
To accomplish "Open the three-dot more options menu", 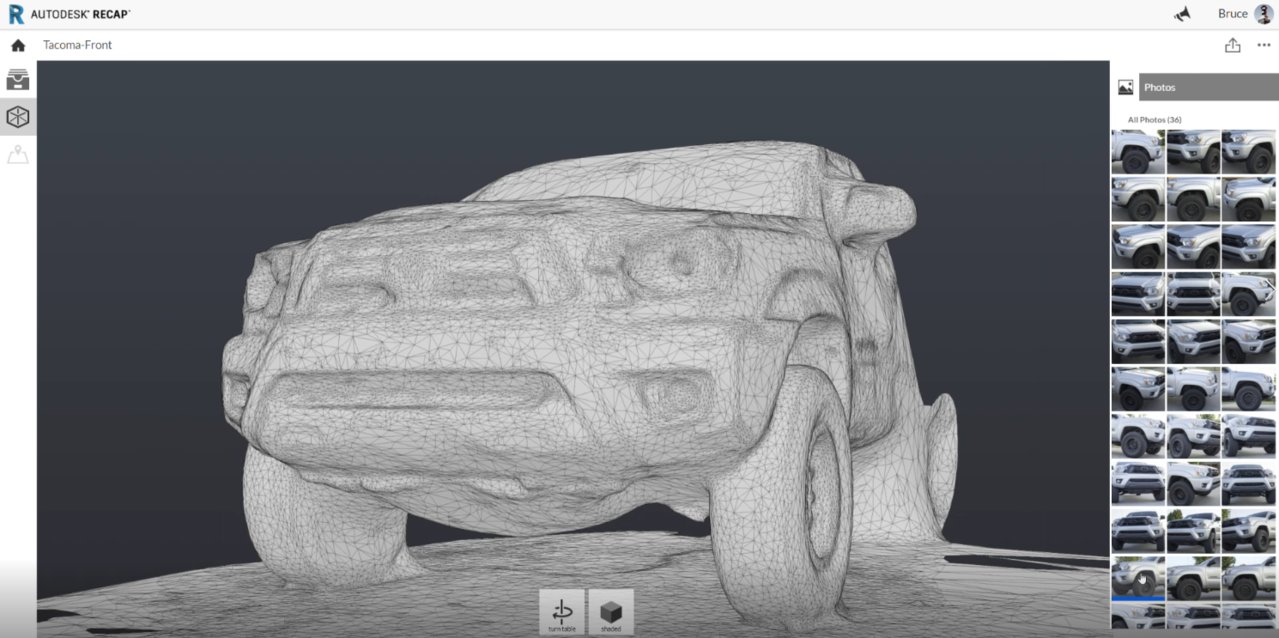I will [1264, 45].
